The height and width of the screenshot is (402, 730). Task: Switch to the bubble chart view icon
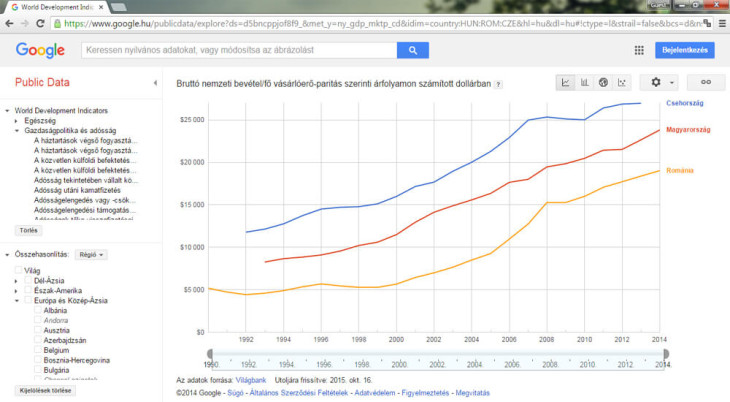[622, 82]
